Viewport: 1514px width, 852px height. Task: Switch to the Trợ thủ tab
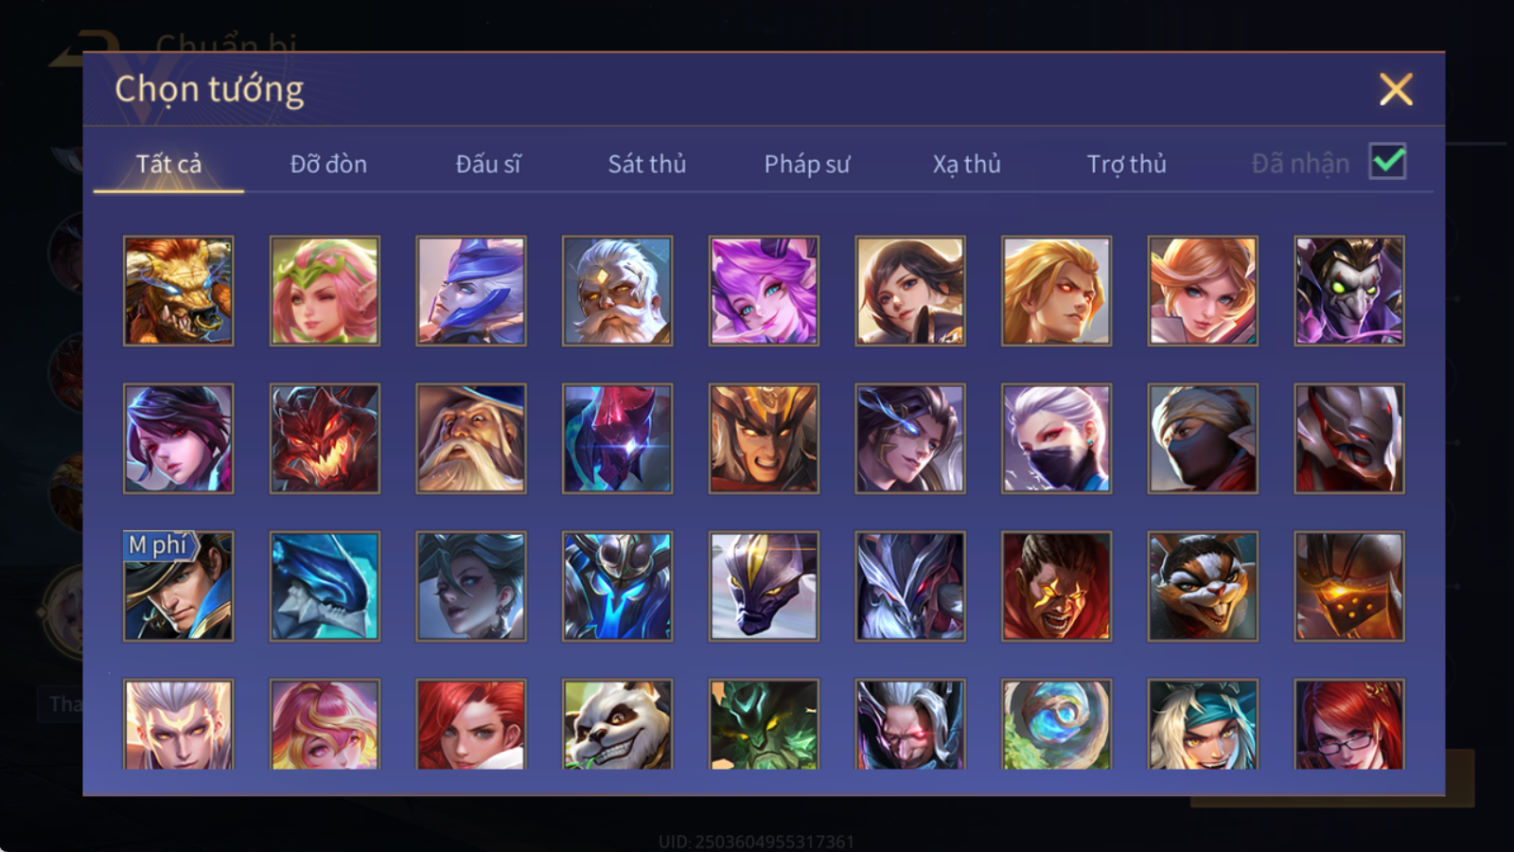[x=1126, y=164]
